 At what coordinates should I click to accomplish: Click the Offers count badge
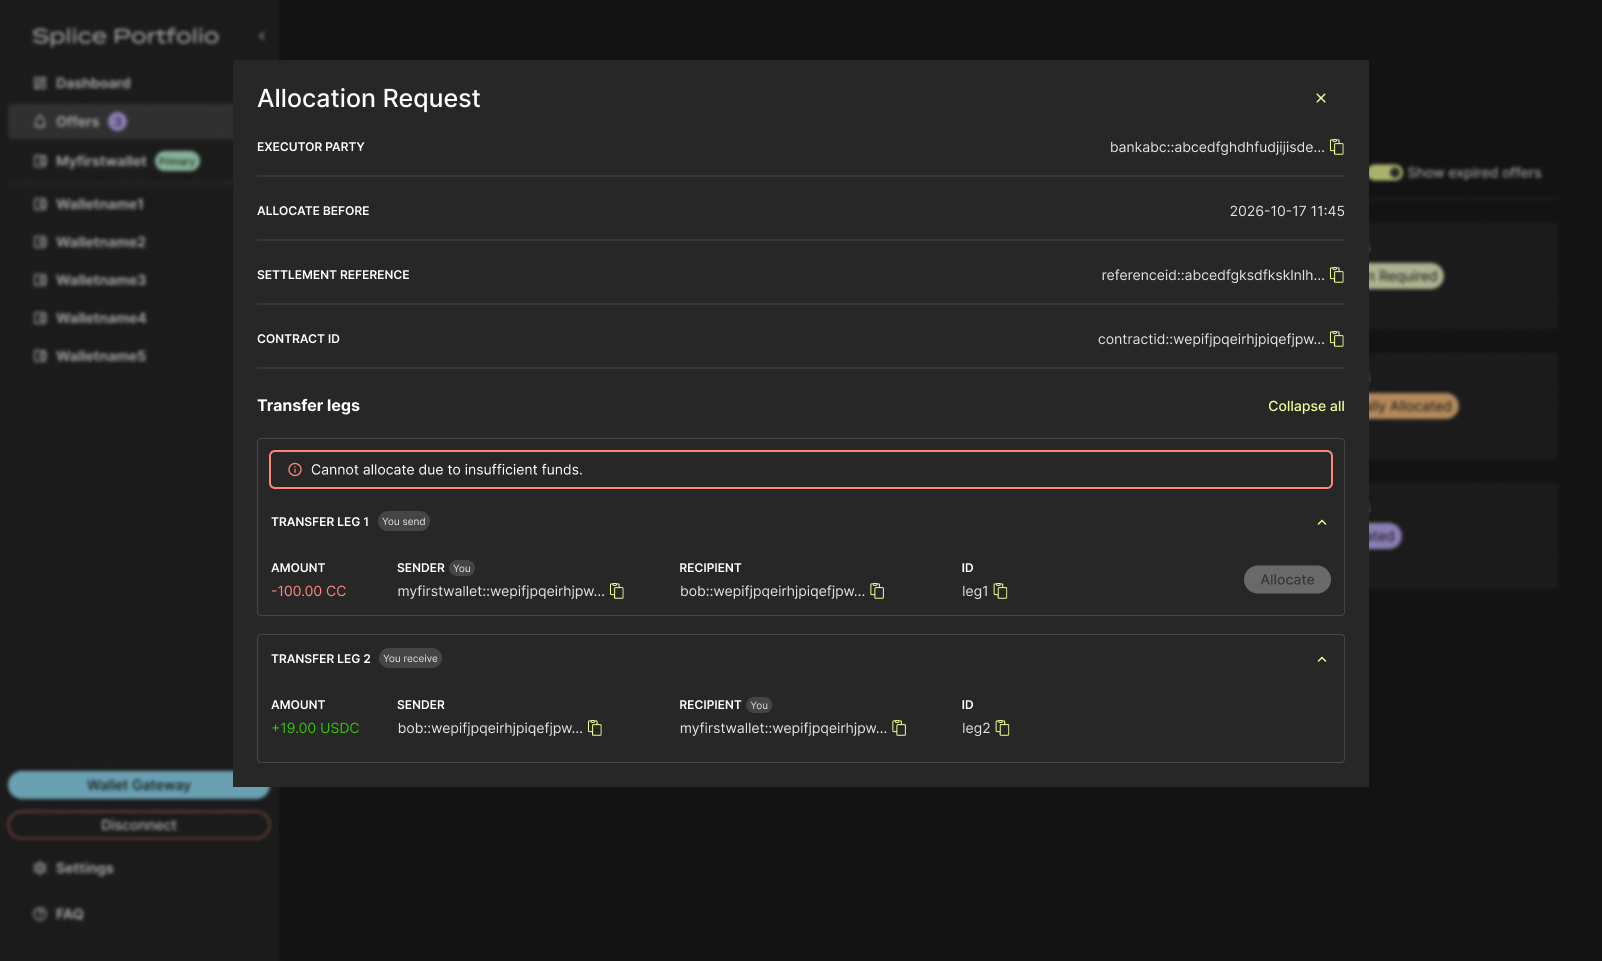[118, 121]
